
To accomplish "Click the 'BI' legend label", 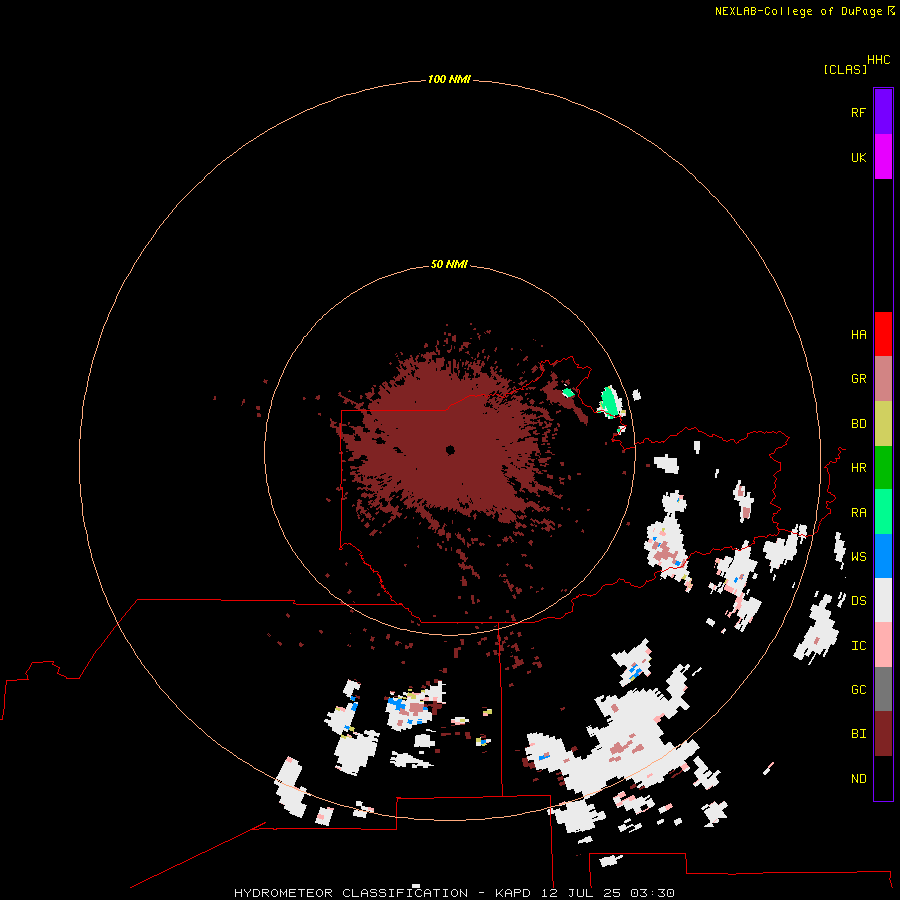I will (x=858, y=734).
